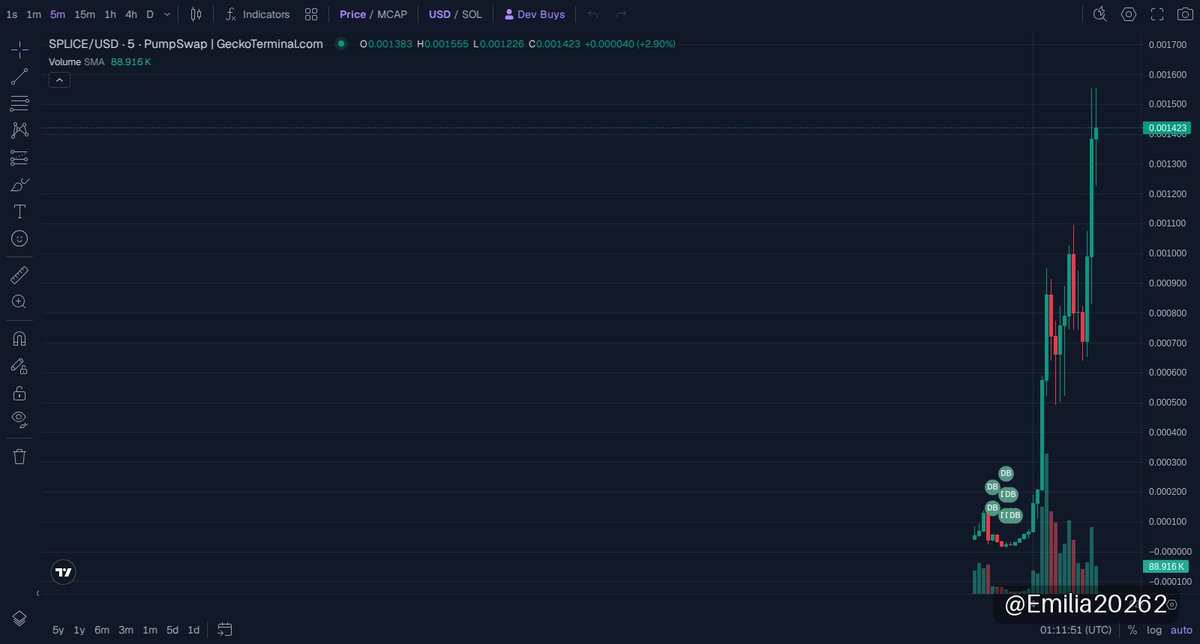This screenshot has height=644, width=1200.
Task: Click the TradingView logo badge
Action: point(63,572)
